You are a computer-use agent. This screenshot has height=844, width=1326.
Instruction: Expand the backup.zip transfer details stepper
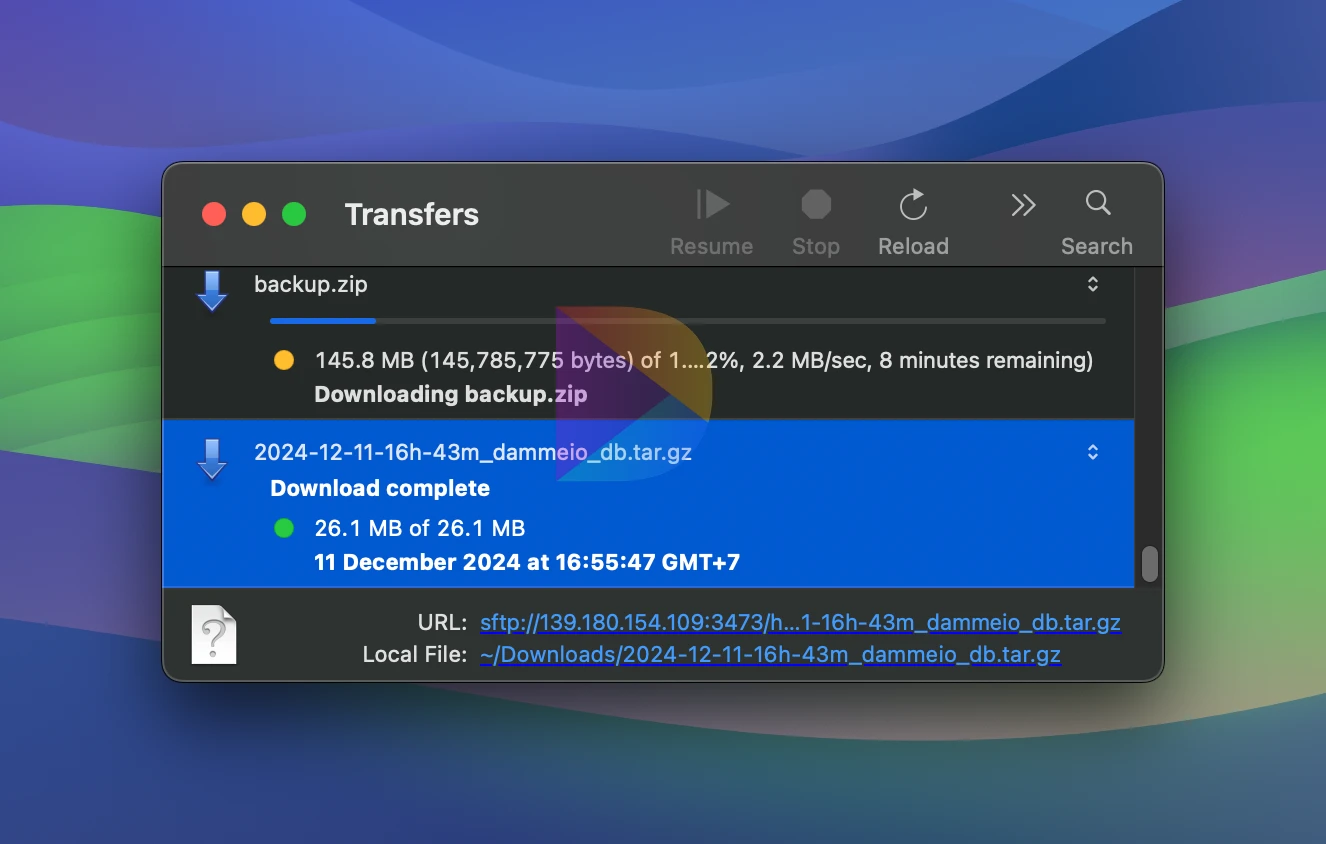1093,285
